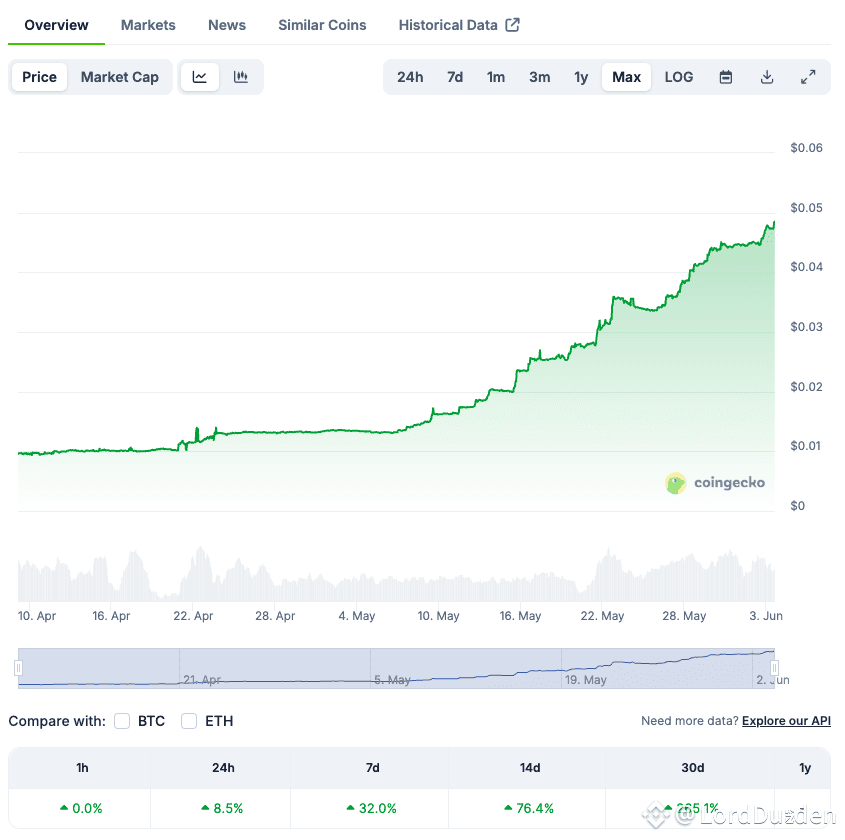Click the price line chart peak
845x840 pixels.
774,223
